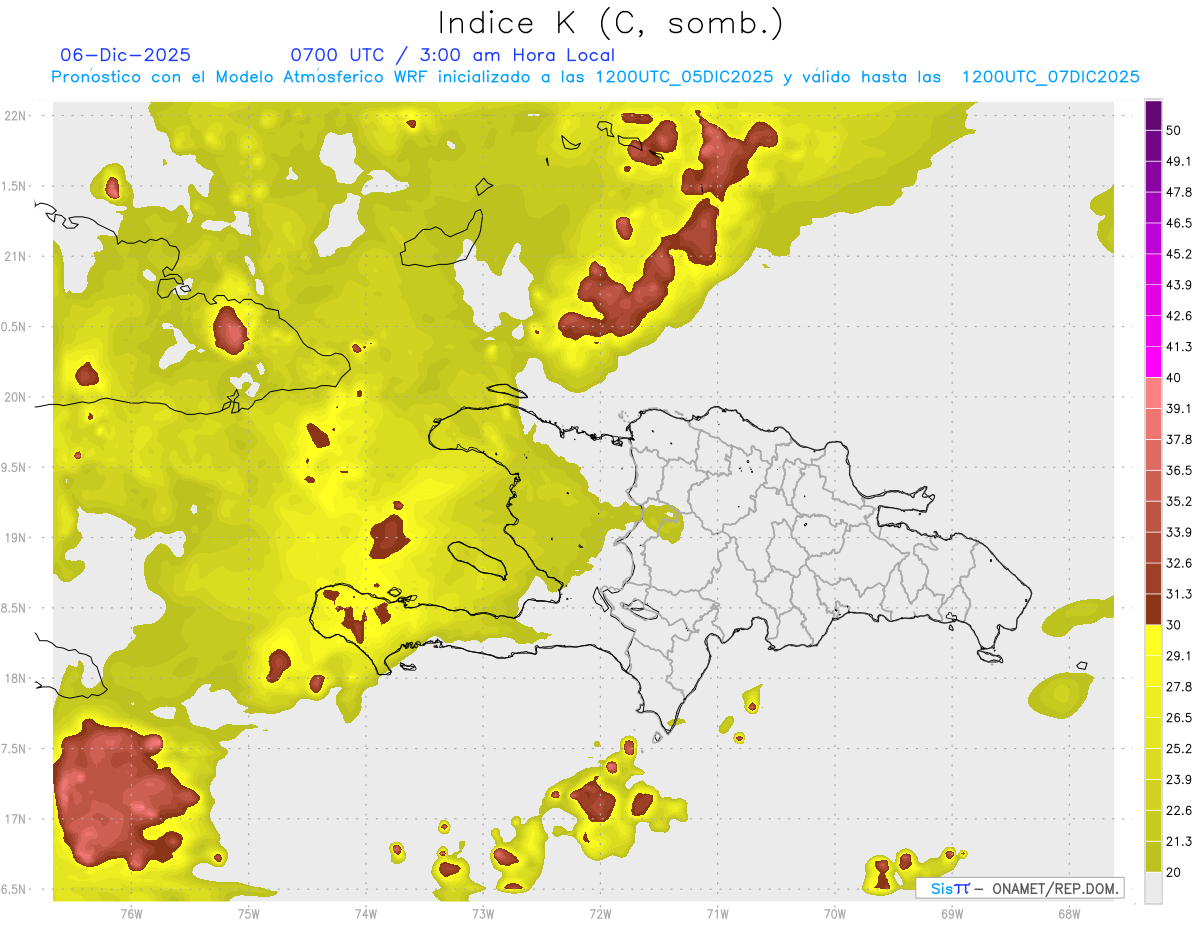Click the '36.5' color bar value

coord(1179,470)
